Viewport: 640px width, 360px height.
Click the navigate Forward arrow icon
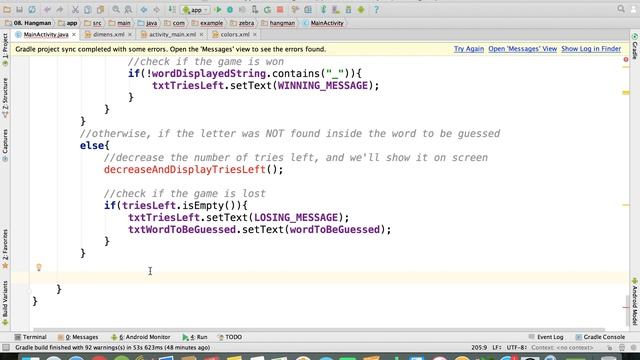pos(156,9)
